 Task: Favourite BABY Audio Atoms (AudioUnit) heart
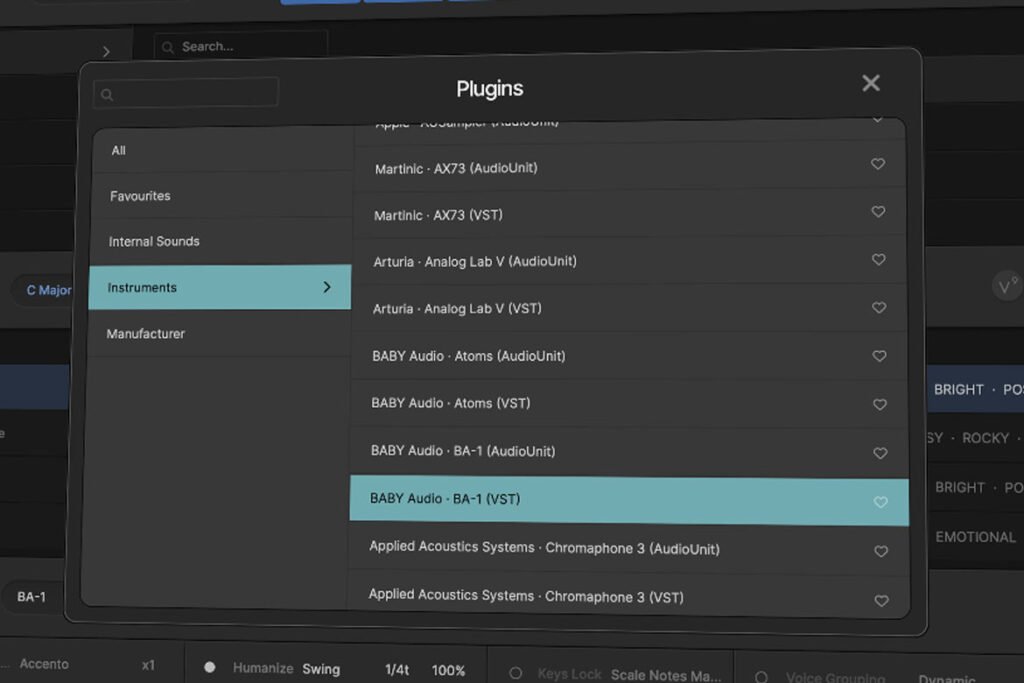pyautogui.click(x=880, y=356)
